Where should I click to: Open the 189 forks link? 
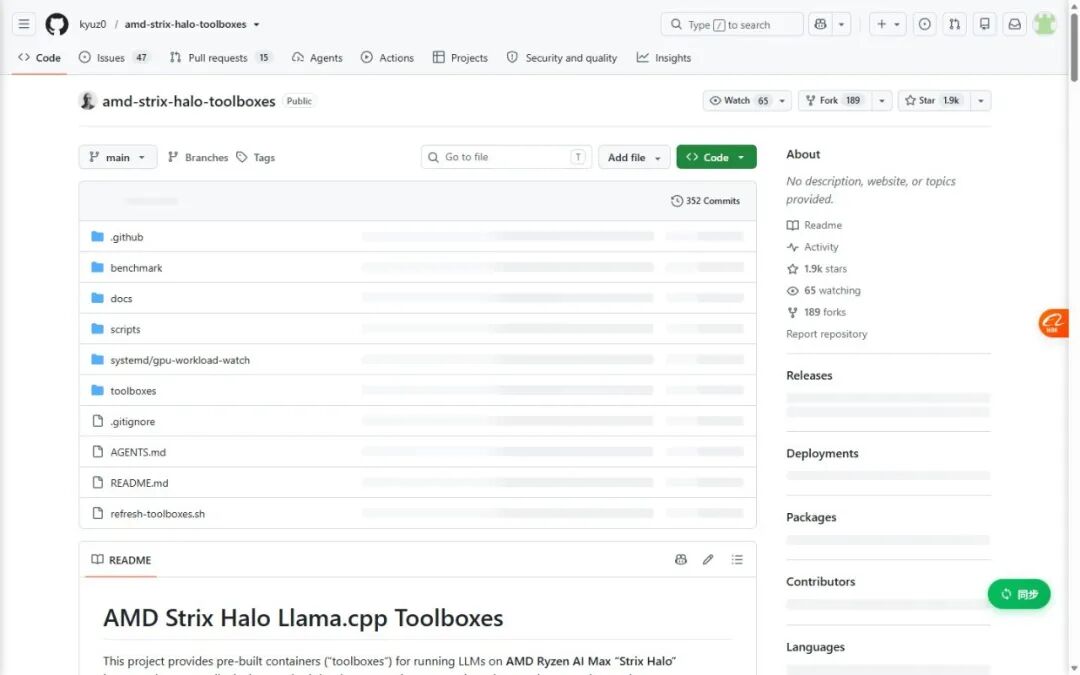tap(816, 312)
